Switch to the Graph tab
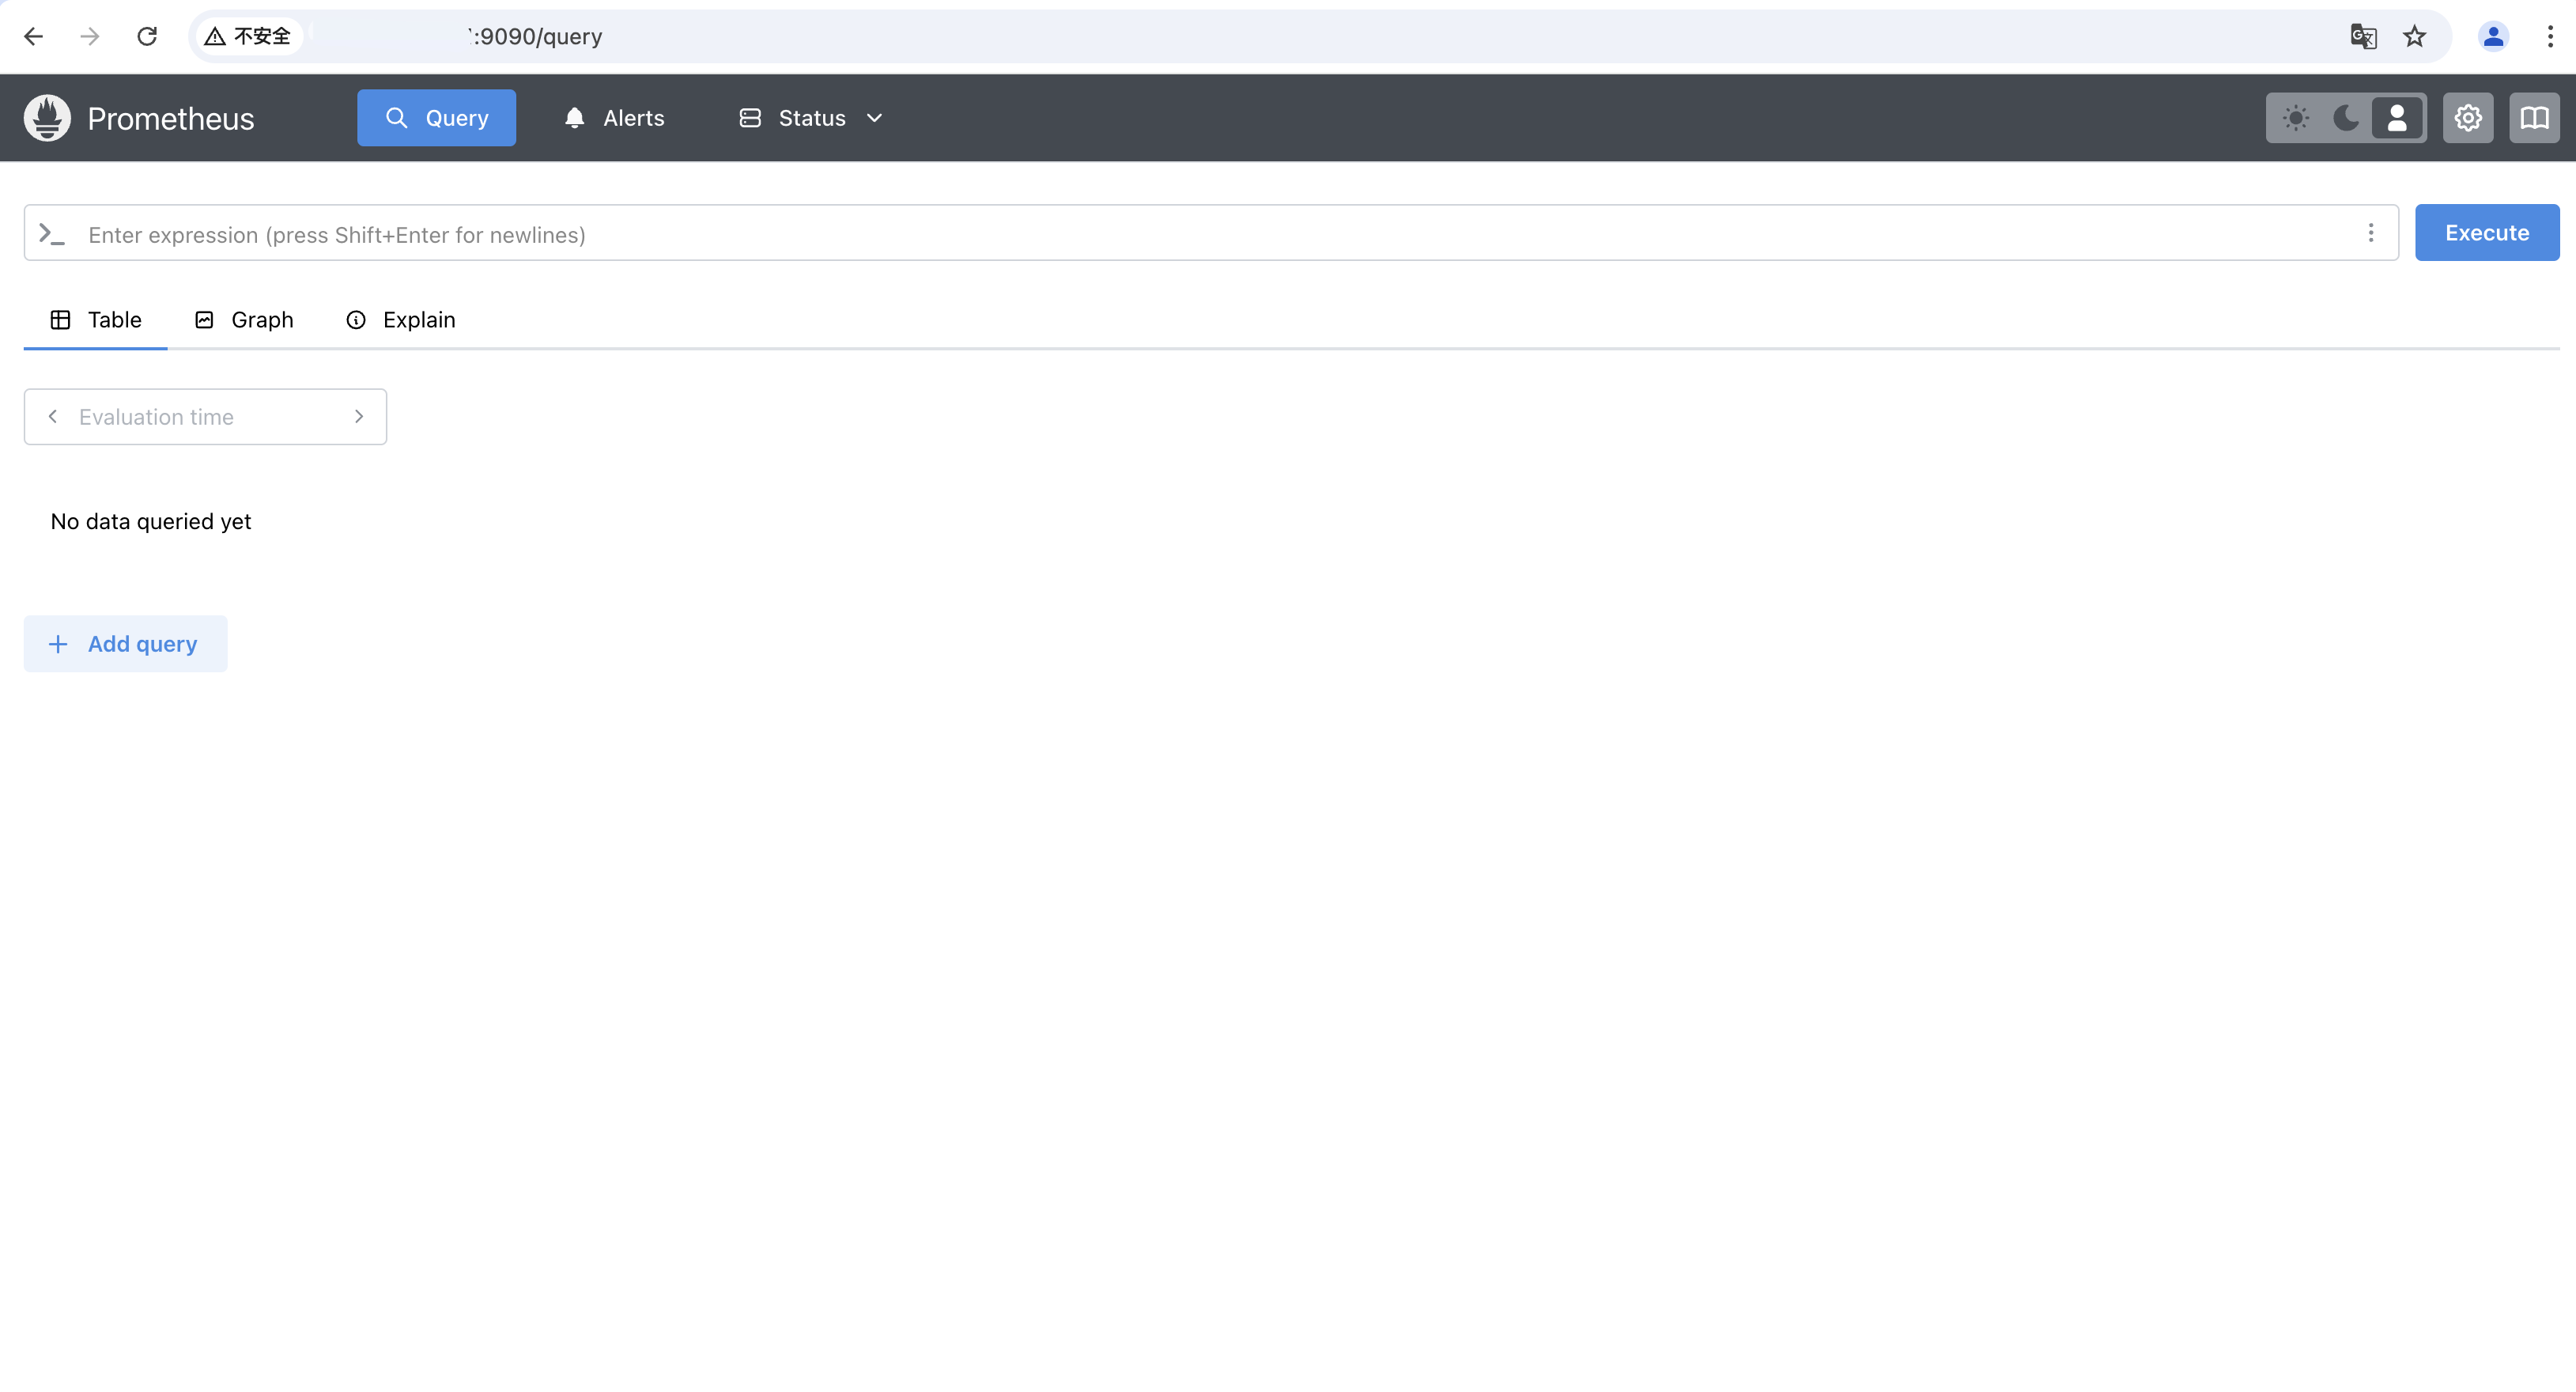2576x1392 pixels. pos(244,320)
